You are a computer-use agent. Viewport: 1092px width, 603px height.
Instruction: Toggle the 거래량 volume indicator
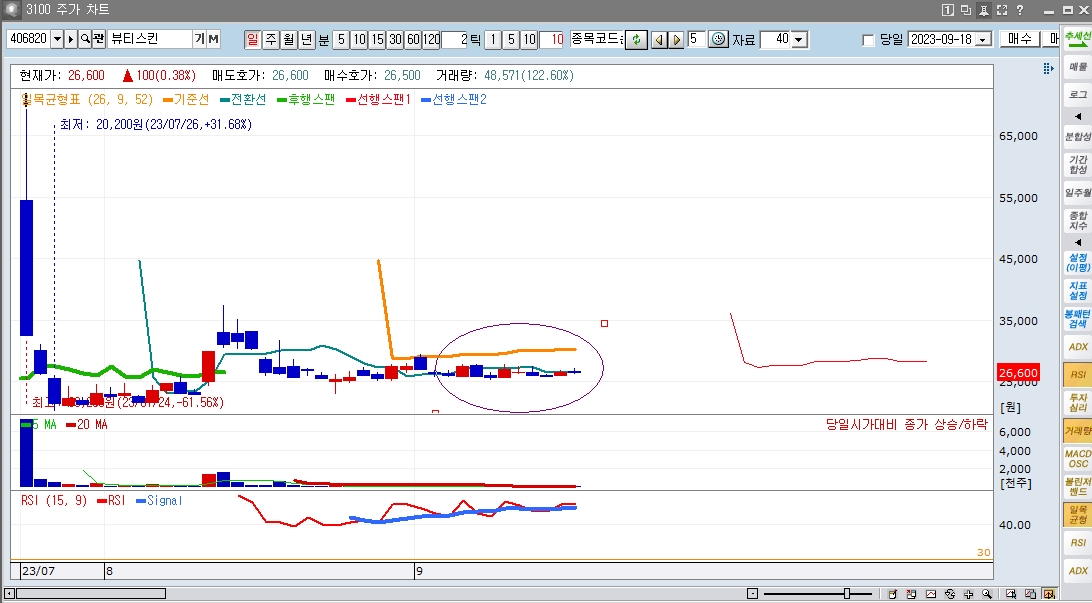(x=1078, y=431)
